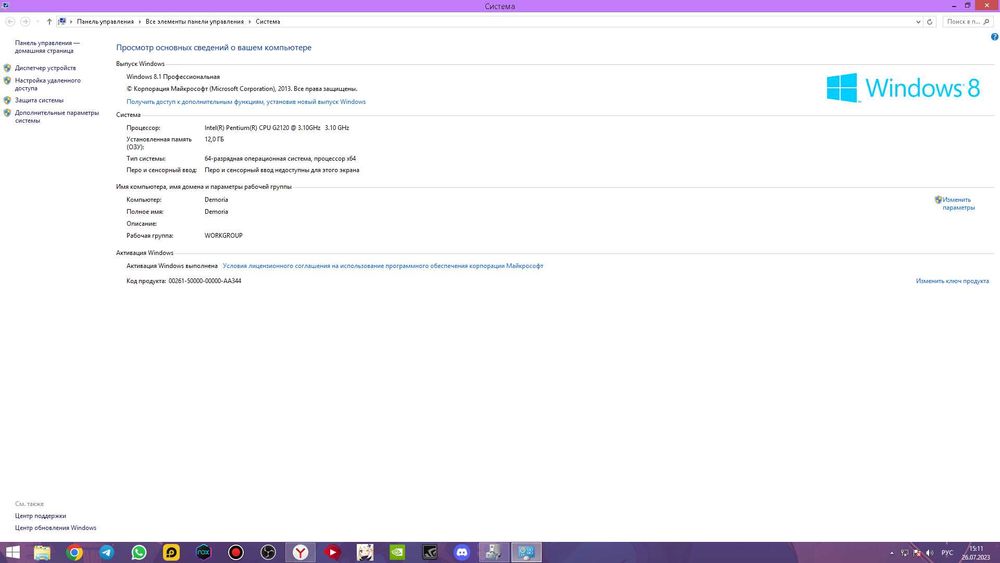Select 'Система' in the breadcrumb
The height and width of the screenshot is (563, 1000).
pos(268,22)
